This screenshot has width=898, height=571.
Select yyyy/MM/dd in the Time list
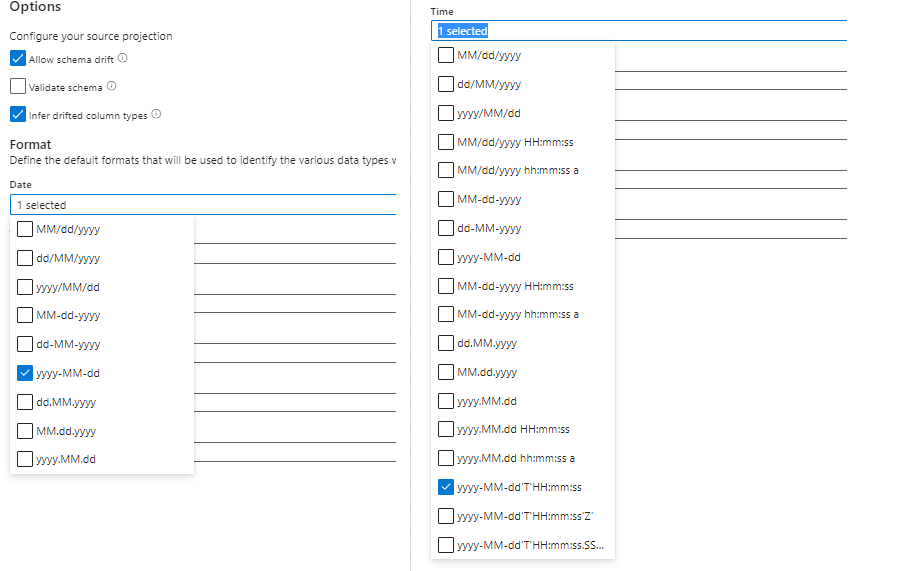point(446,113)
